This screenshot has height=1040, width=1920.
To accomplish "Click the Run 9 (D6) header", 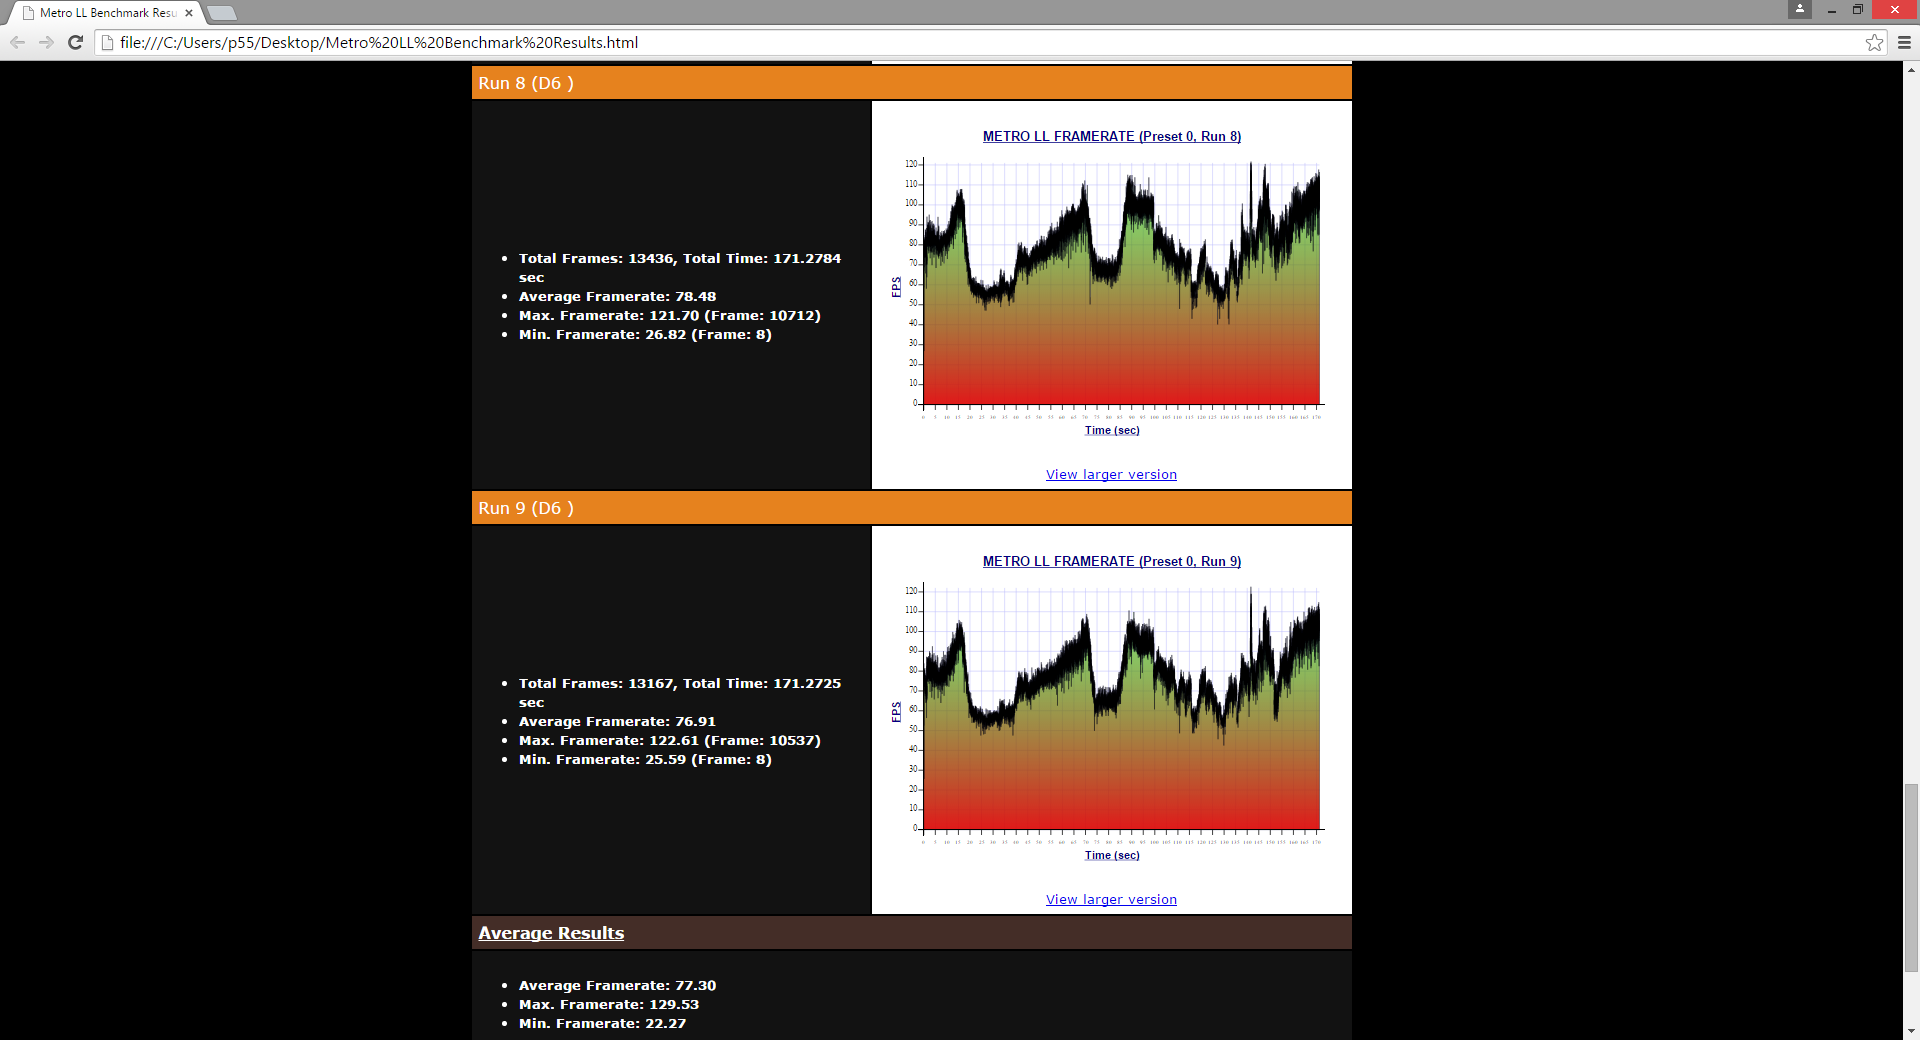I will tap(912, 508).
